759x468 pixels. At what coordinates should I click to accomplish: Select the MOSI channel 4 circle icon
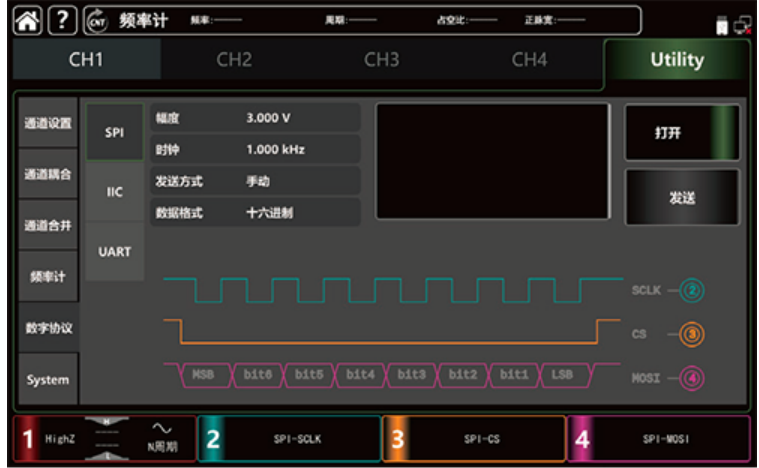tap(693, 379)
